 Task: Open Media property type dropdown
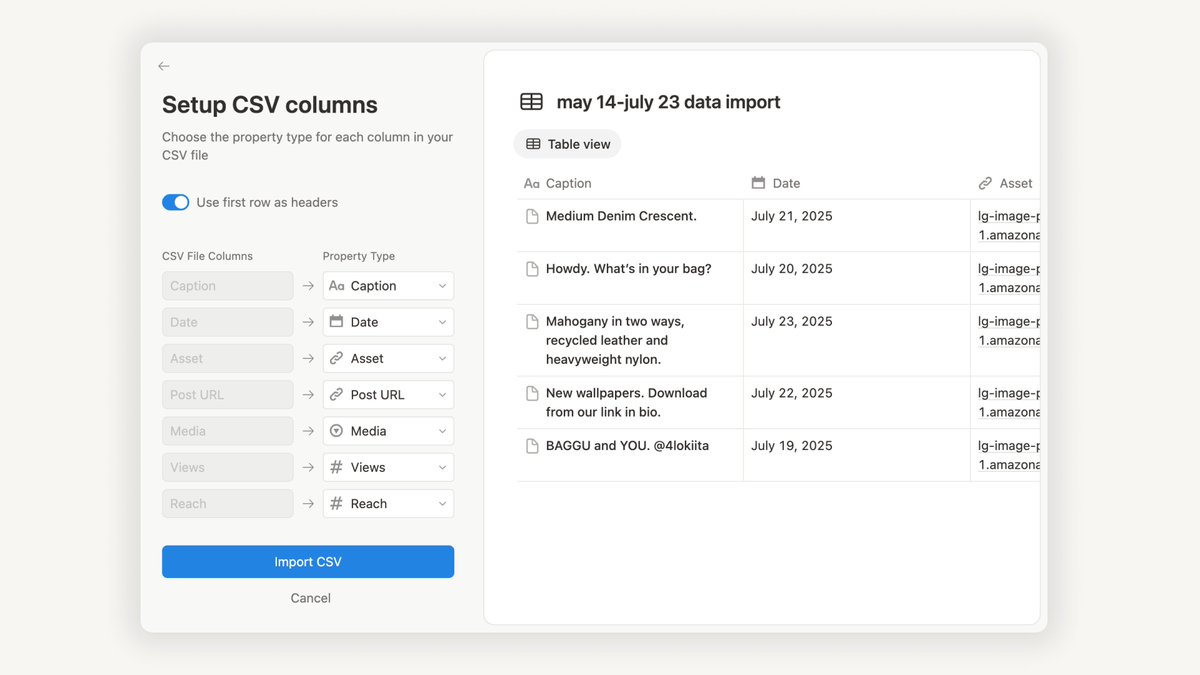tap(388, 431)
